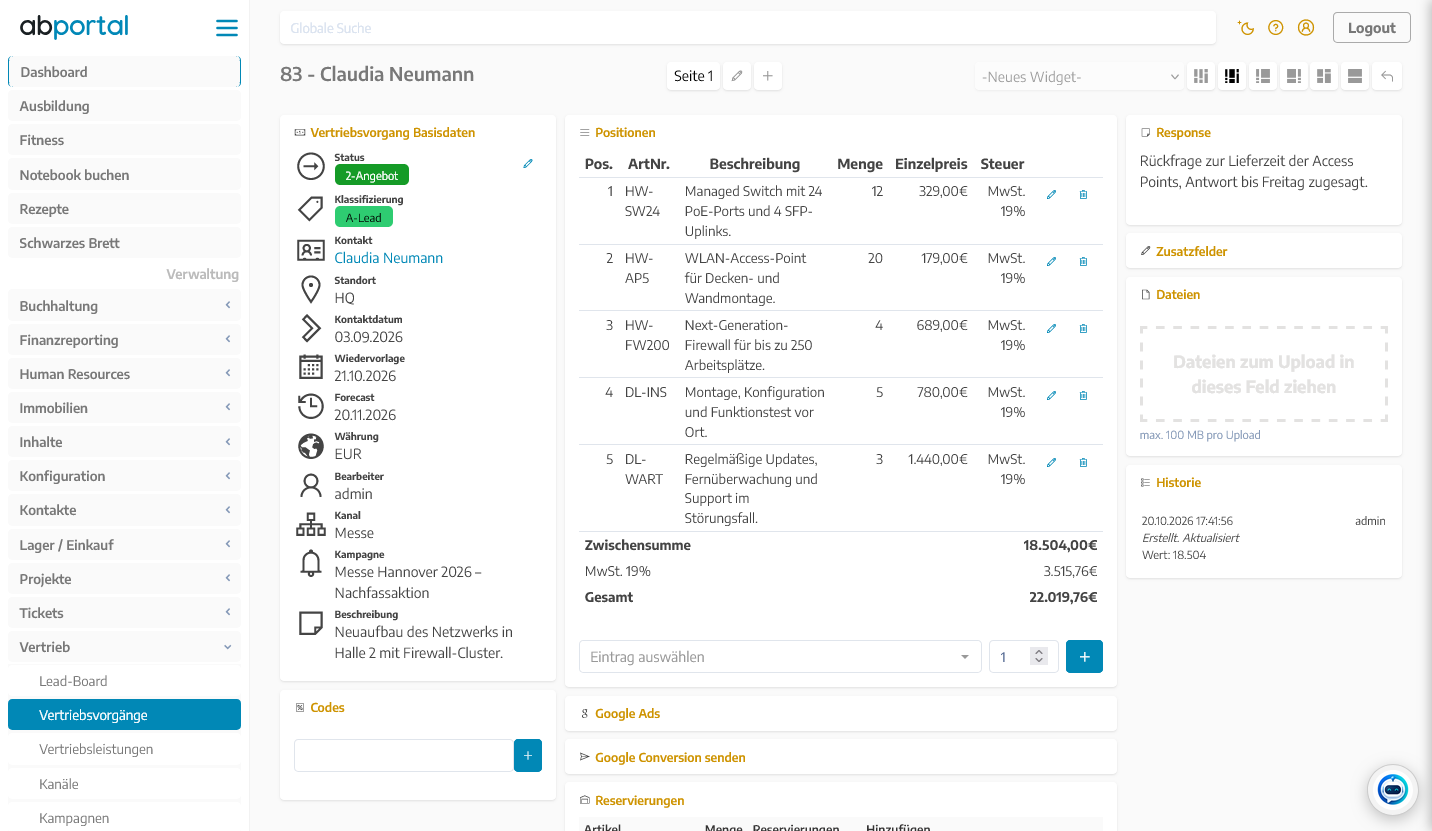Click the back arrow layout icon
The image size is (1432, 831).
[1387, 76]
